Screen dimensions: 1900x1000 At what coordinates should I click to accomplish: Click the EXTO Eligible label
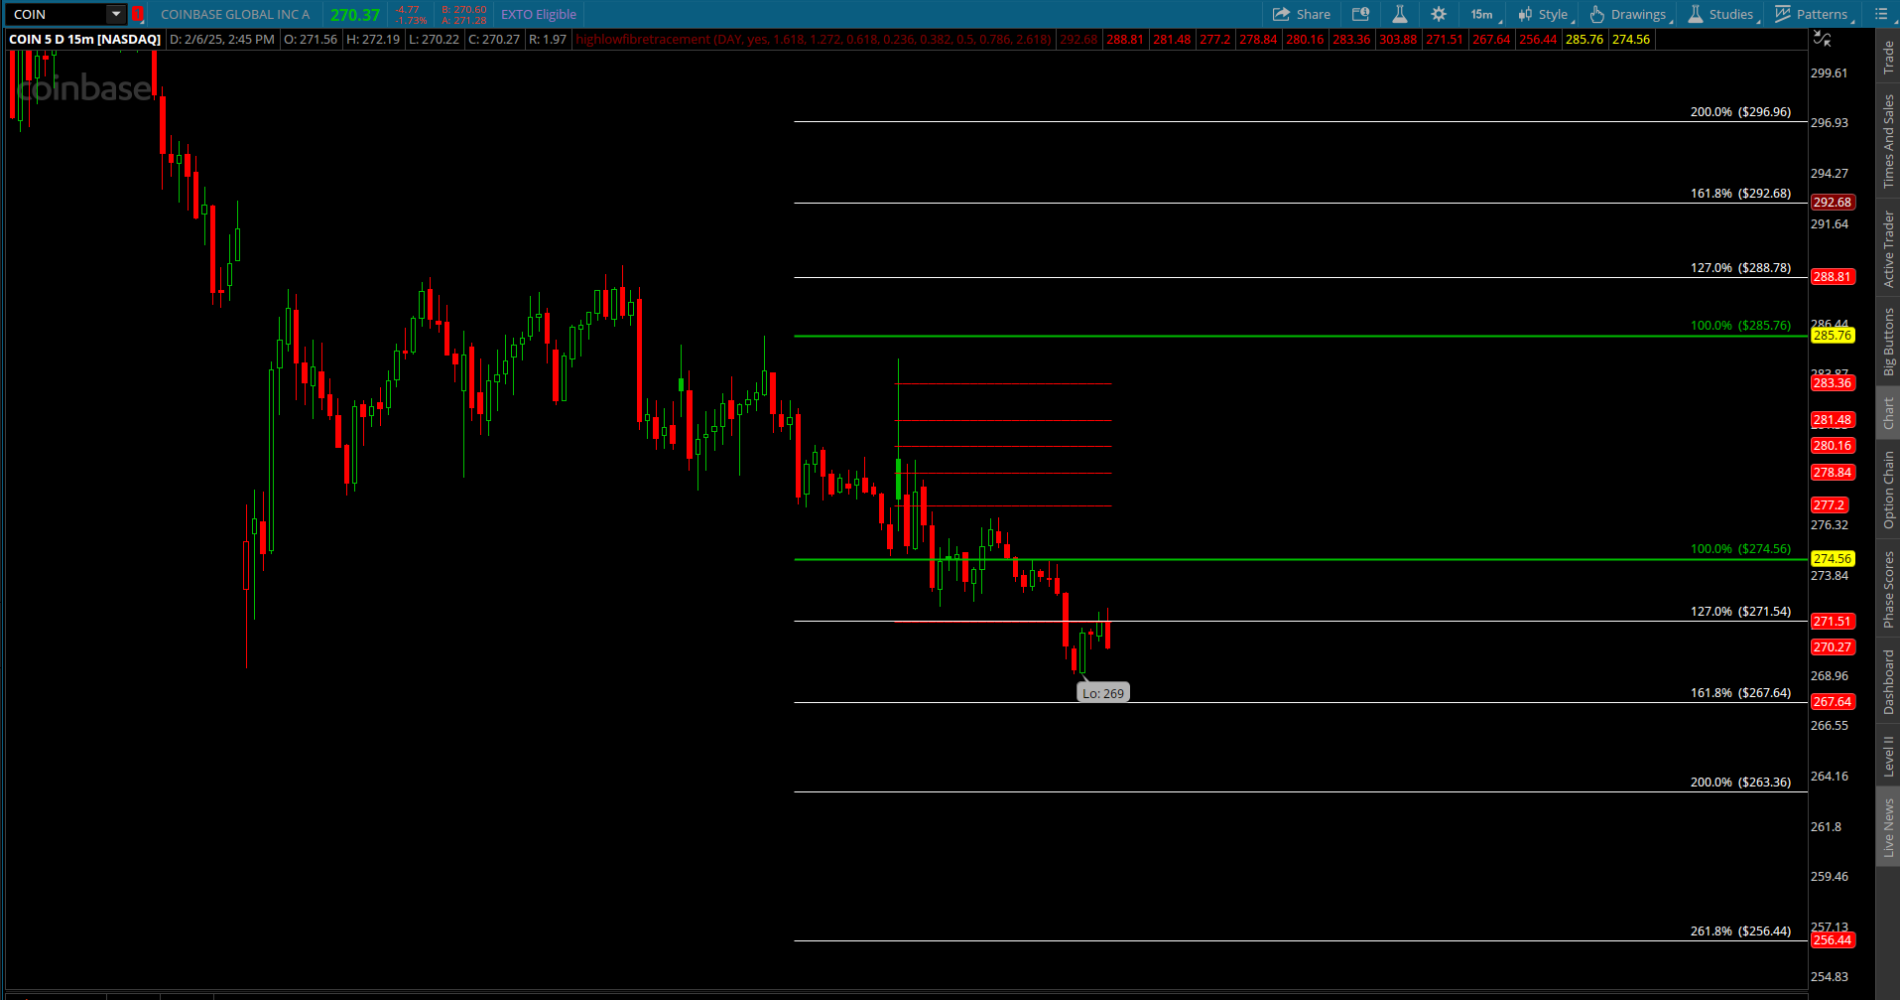[538, 14]
